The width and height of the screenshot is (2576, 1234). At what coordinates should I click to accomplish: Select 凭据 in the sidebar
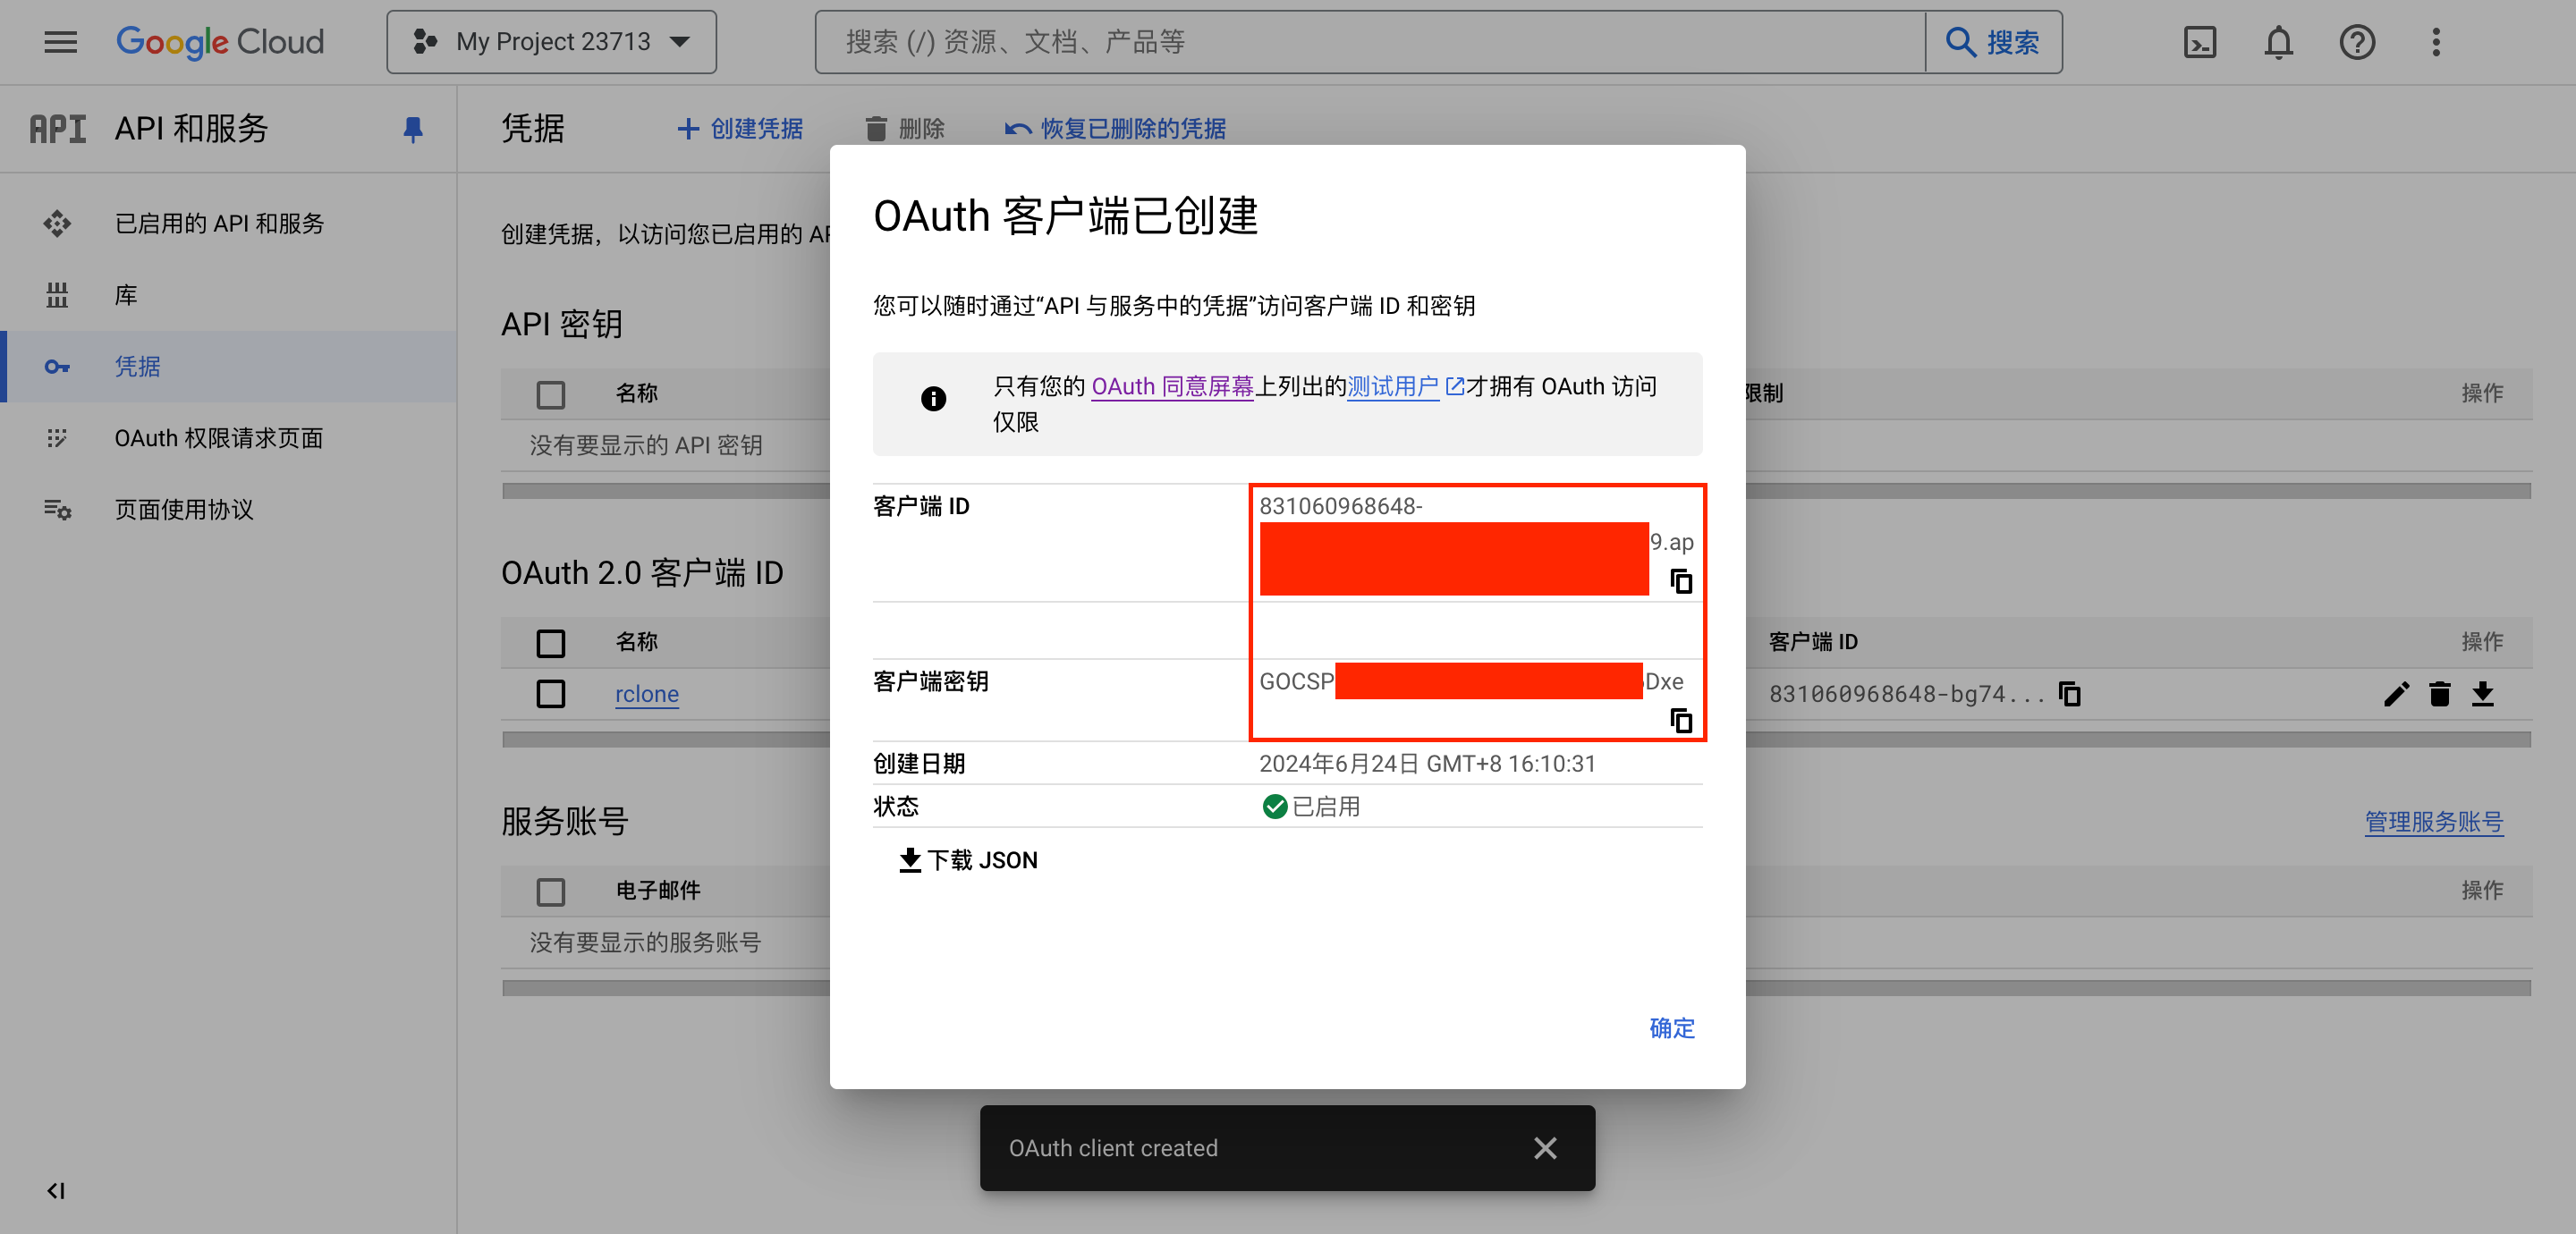click(230, 367)
